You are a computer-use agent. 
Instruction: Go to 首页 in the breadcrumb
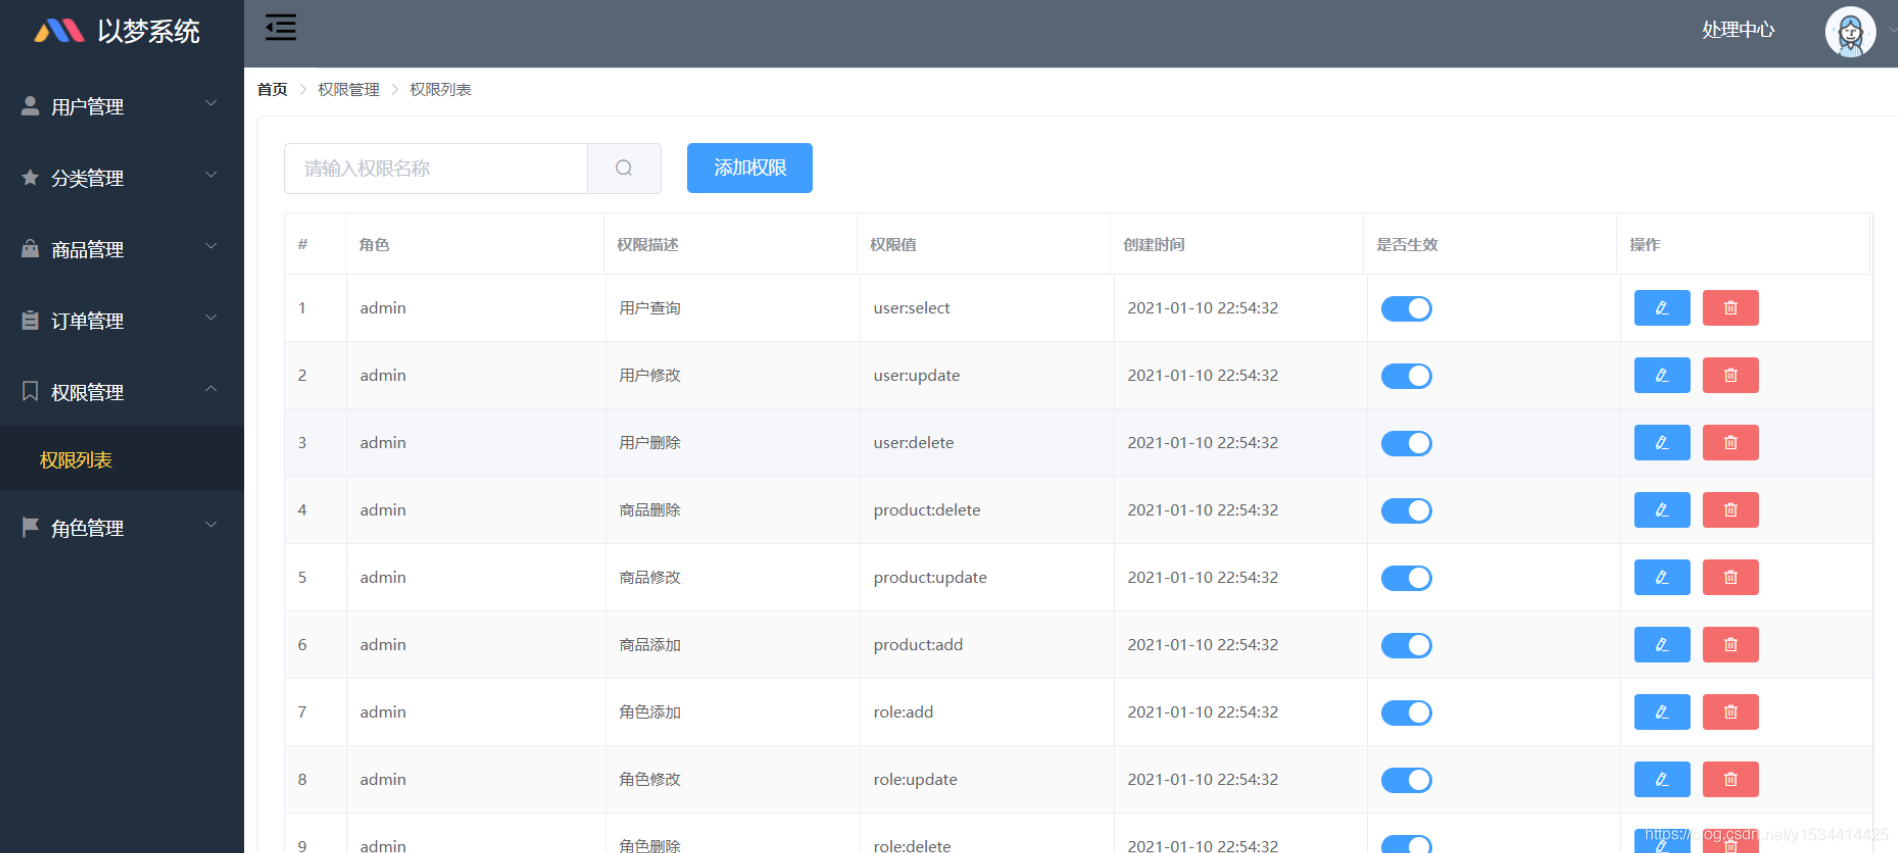tap(272, 89)
